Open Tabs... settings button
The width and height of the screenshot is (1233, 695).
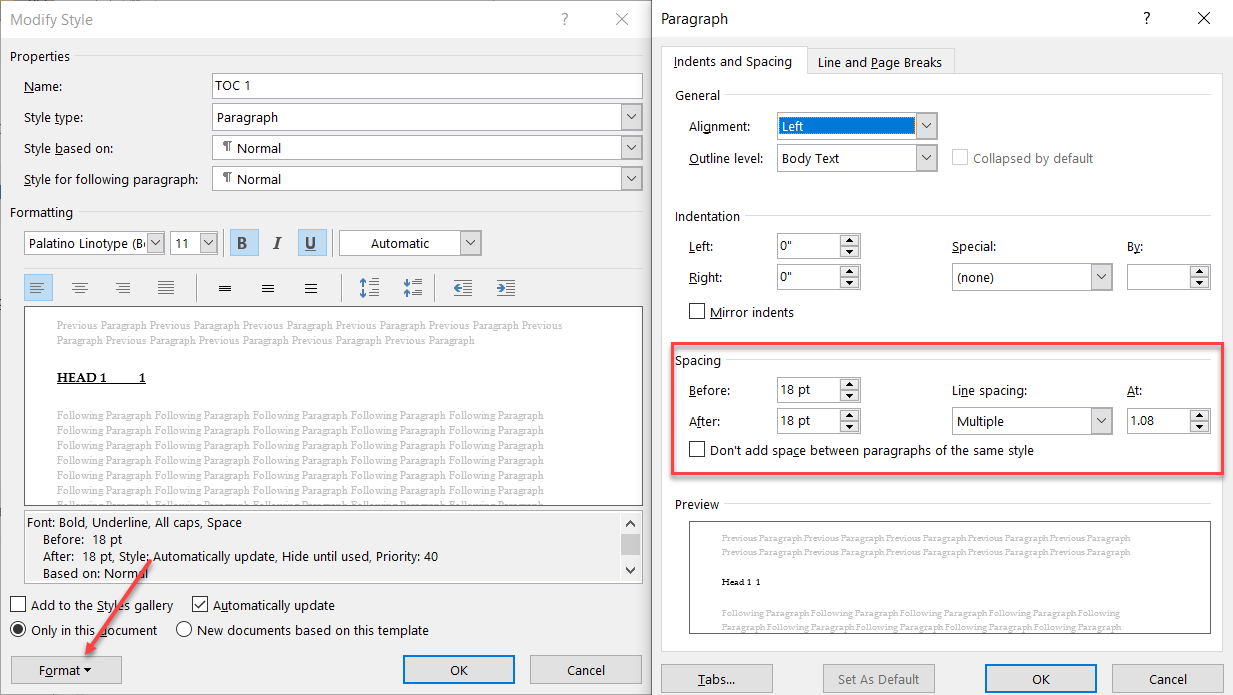(717, 679)
